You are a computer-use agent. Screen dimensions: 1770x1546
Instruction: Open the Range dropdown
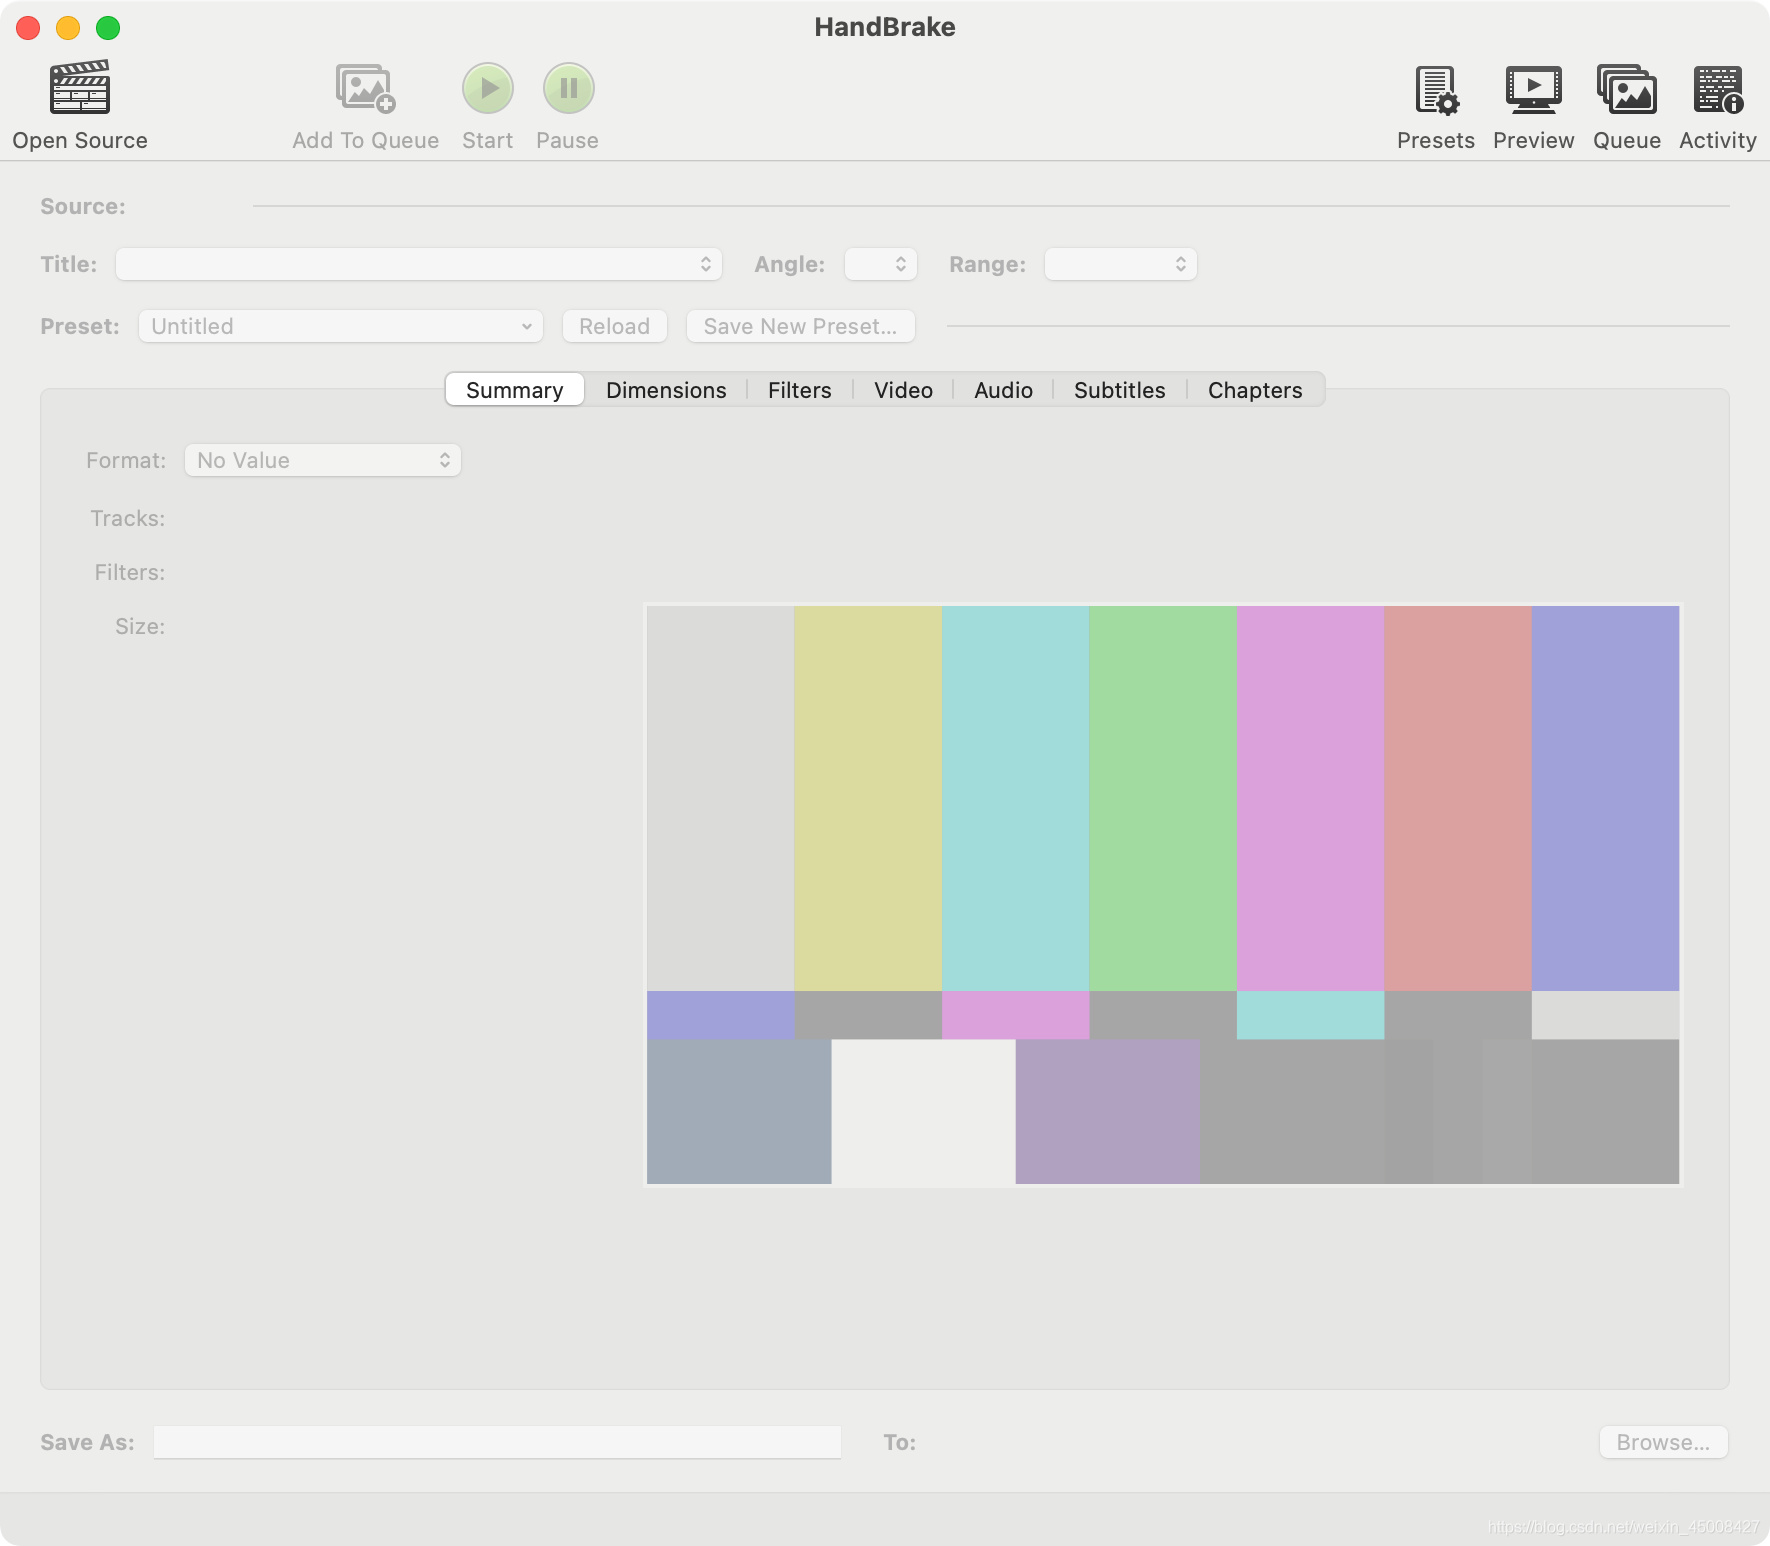(x=1121, y=264)
